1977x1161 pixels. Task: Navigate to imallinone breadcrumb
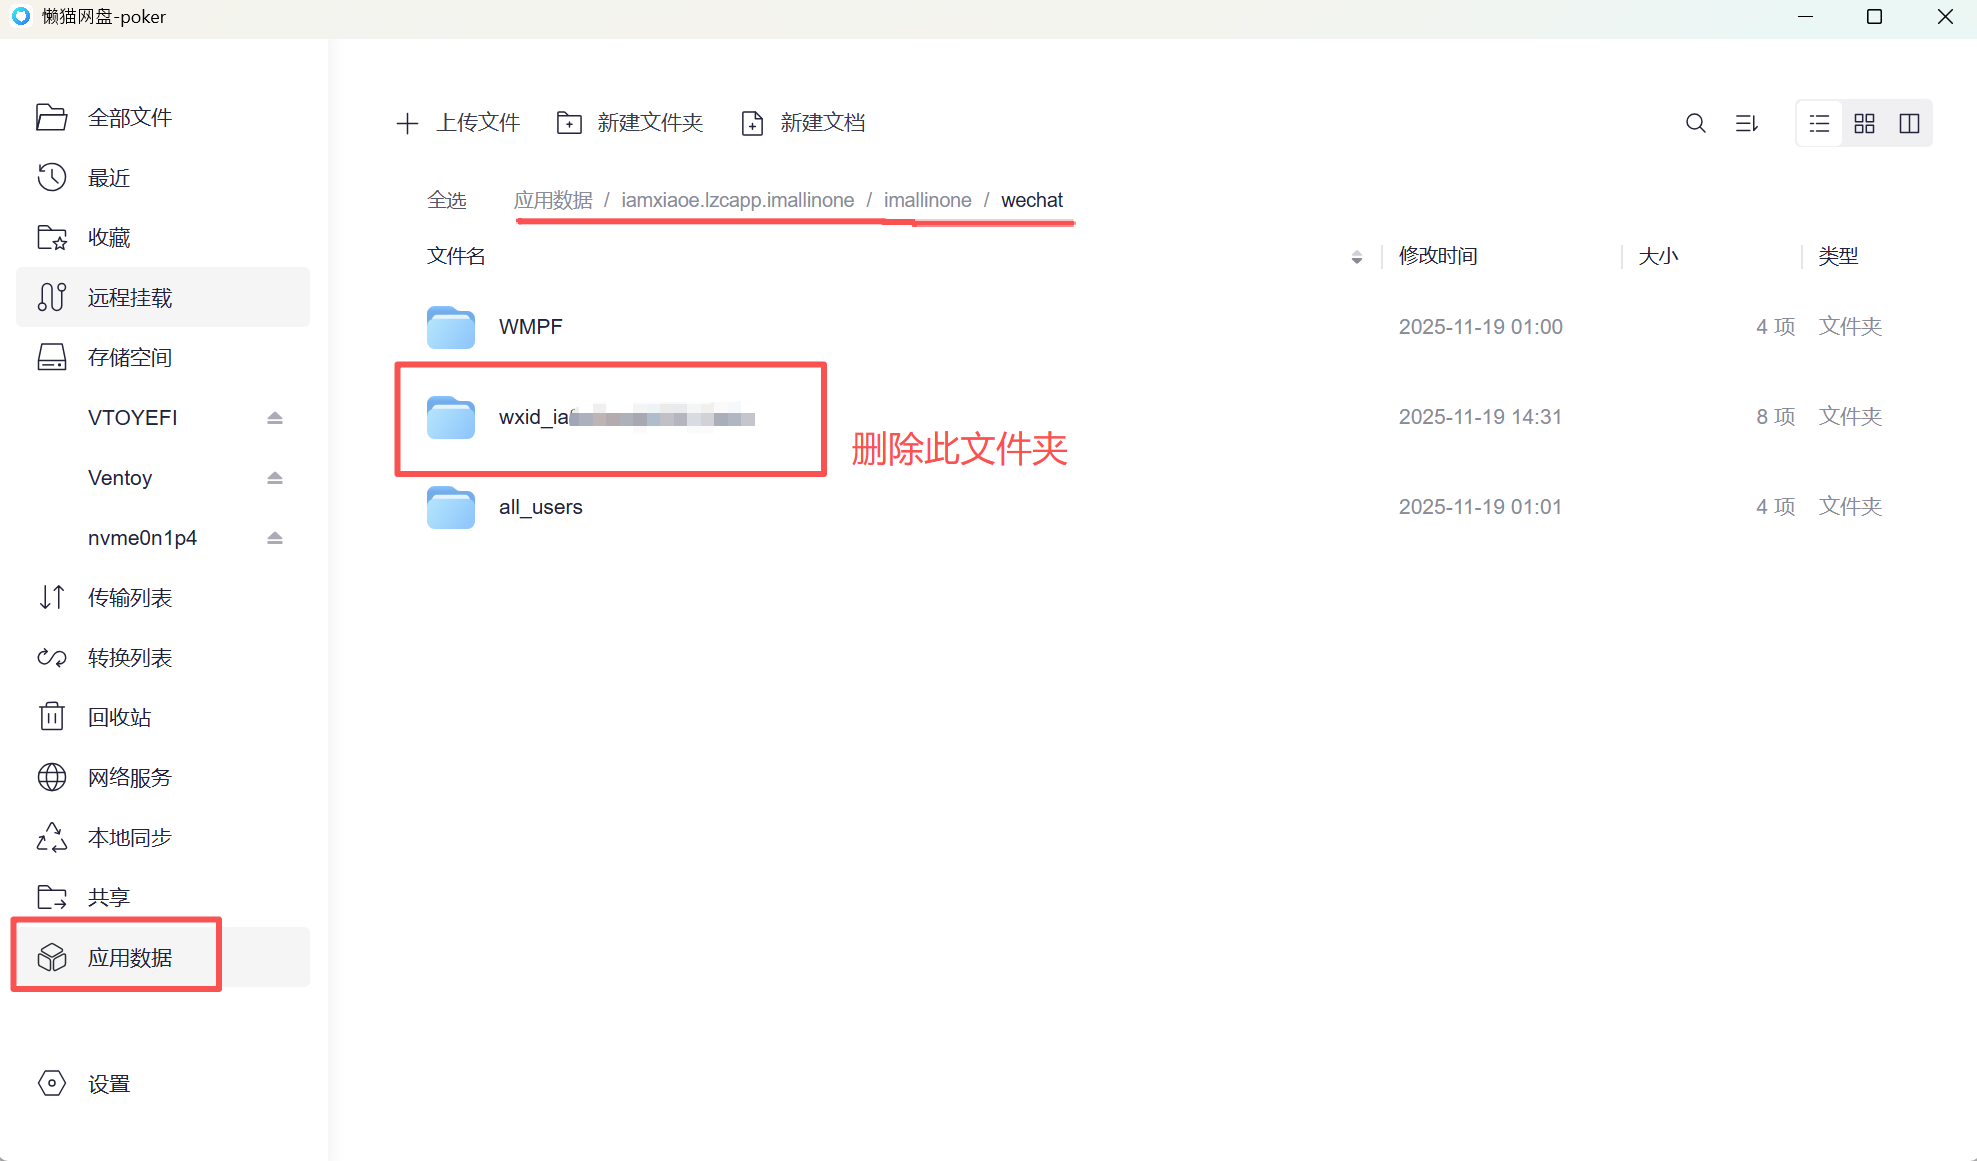927,200
